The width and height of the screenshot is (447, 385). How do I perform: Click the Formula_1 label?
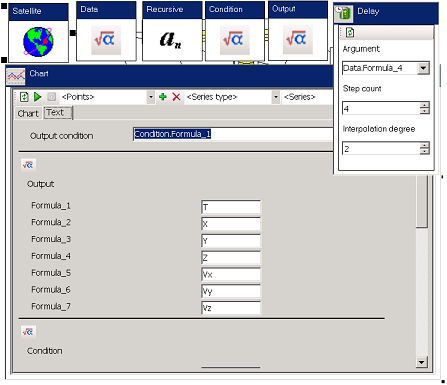click(x=51, y=205)
